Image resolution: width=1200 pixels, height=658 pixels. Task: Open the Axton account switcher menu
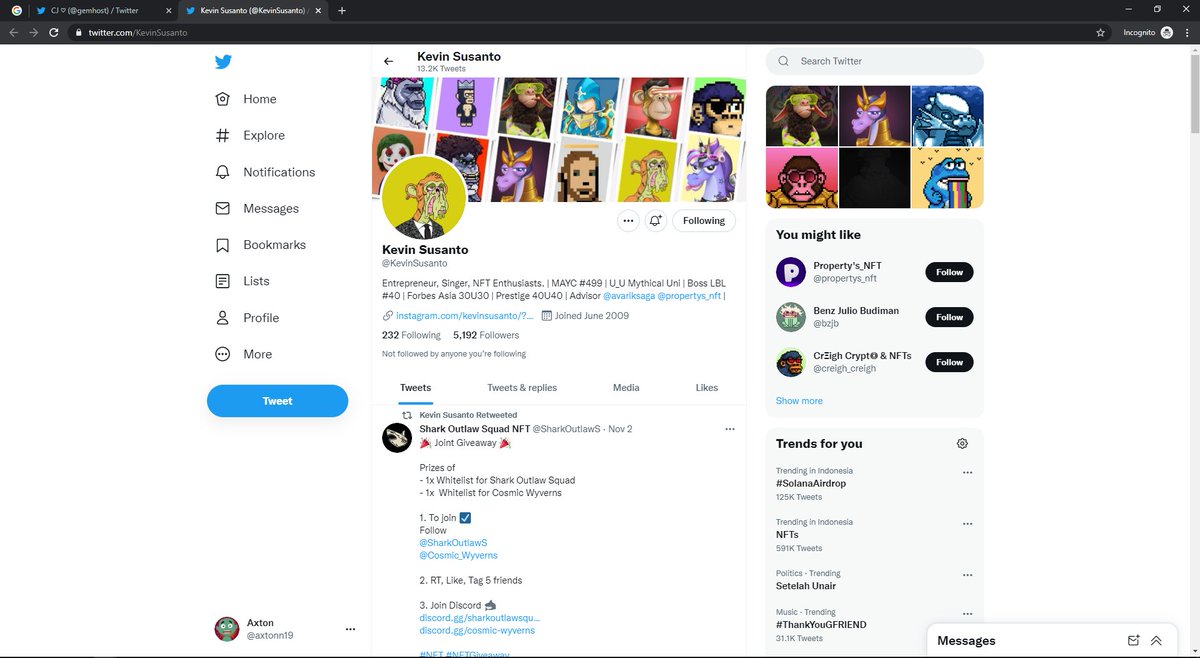coord(350,629)
